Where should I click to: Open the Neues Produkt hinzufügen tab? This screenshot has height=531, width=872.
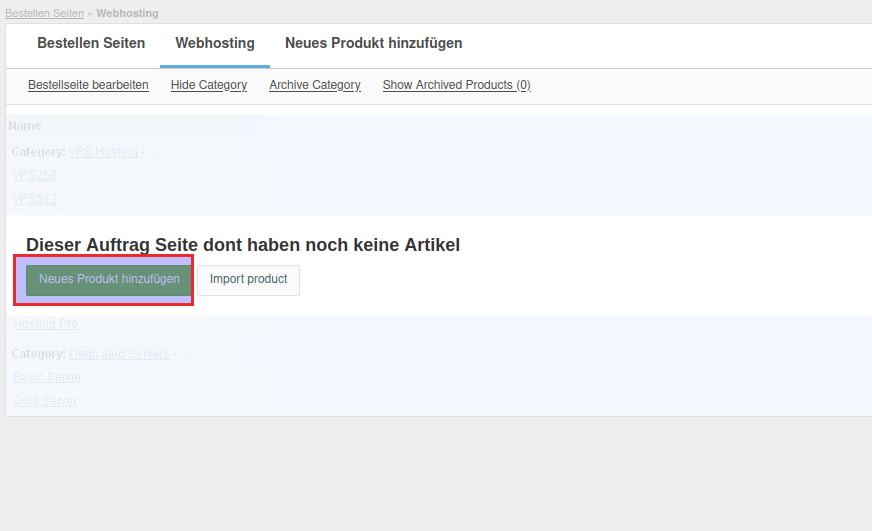pyautogui.click(x=373, y=44)
